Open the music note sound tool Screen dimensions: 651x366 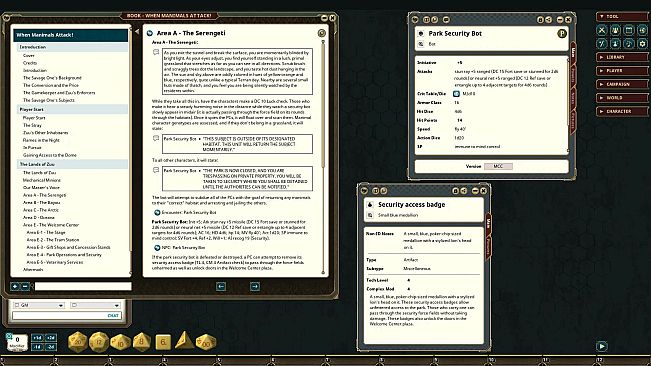(x=629, y=43)
